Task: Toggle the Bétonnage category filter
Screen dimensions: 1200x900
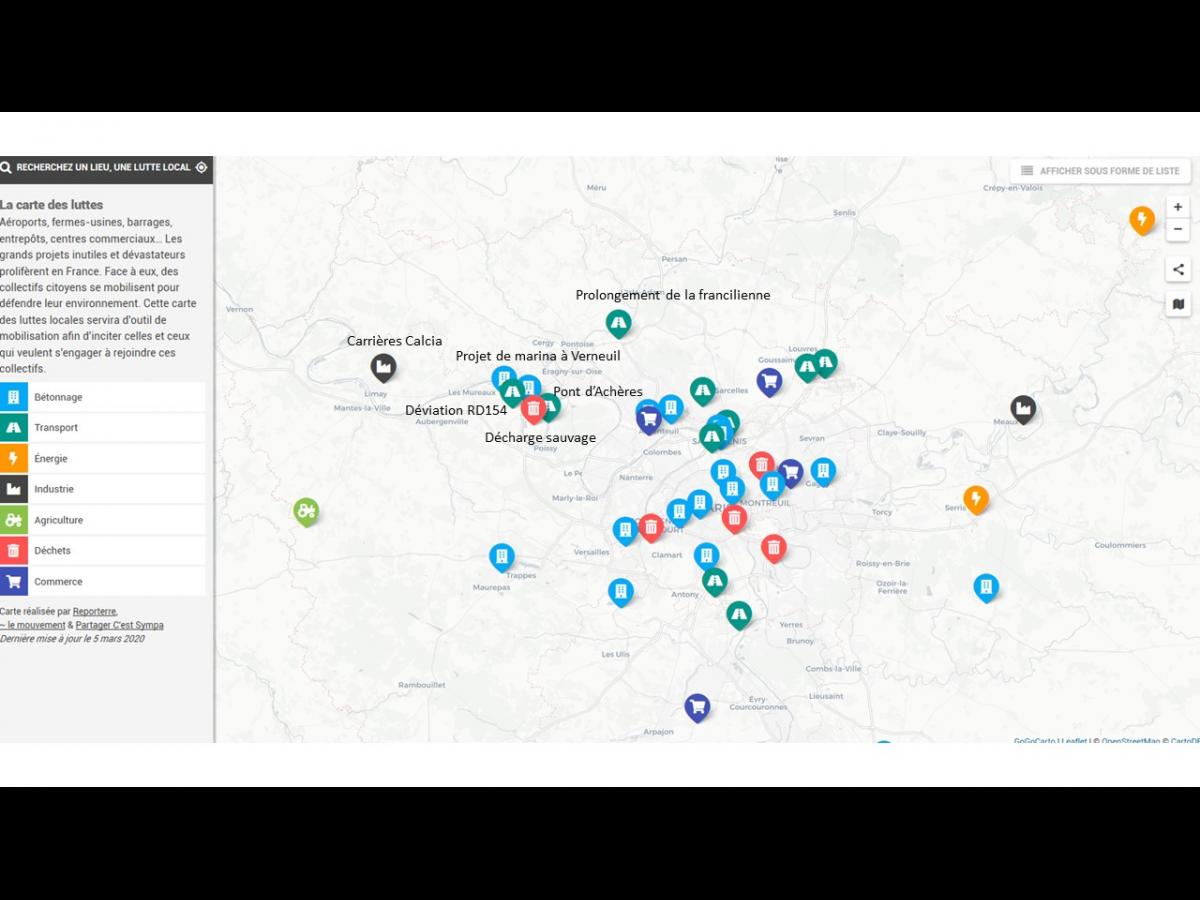Action: pyautogui.click(x=104, y=397)
